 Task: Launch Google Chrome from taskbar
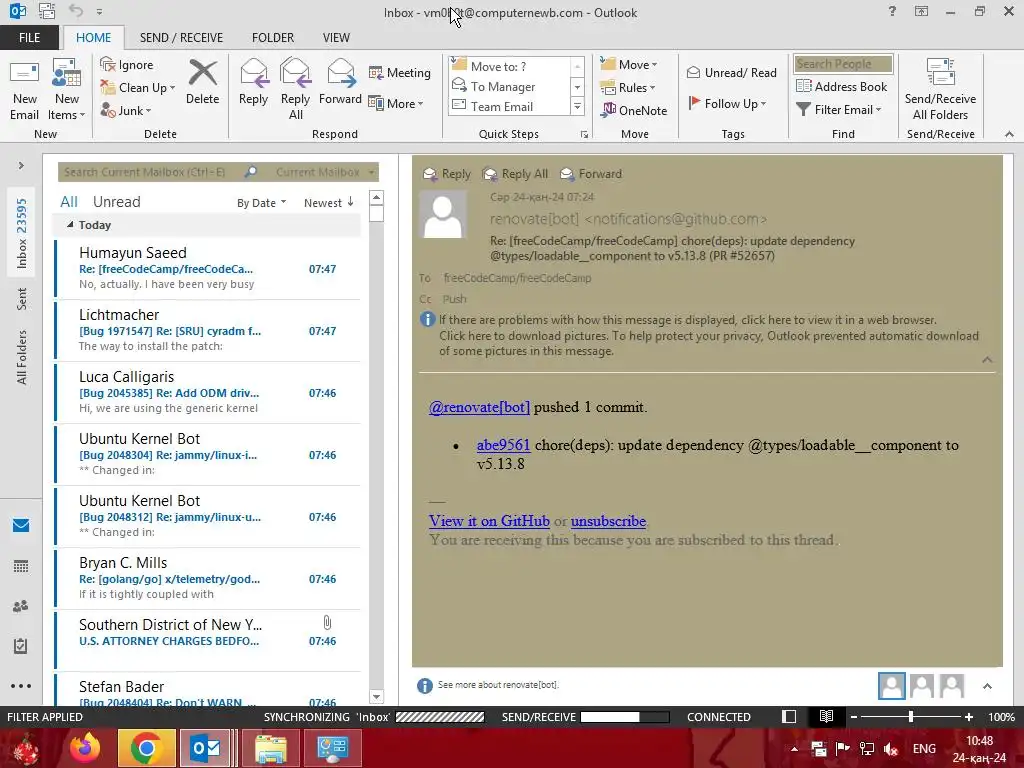[x=146, y=748]
